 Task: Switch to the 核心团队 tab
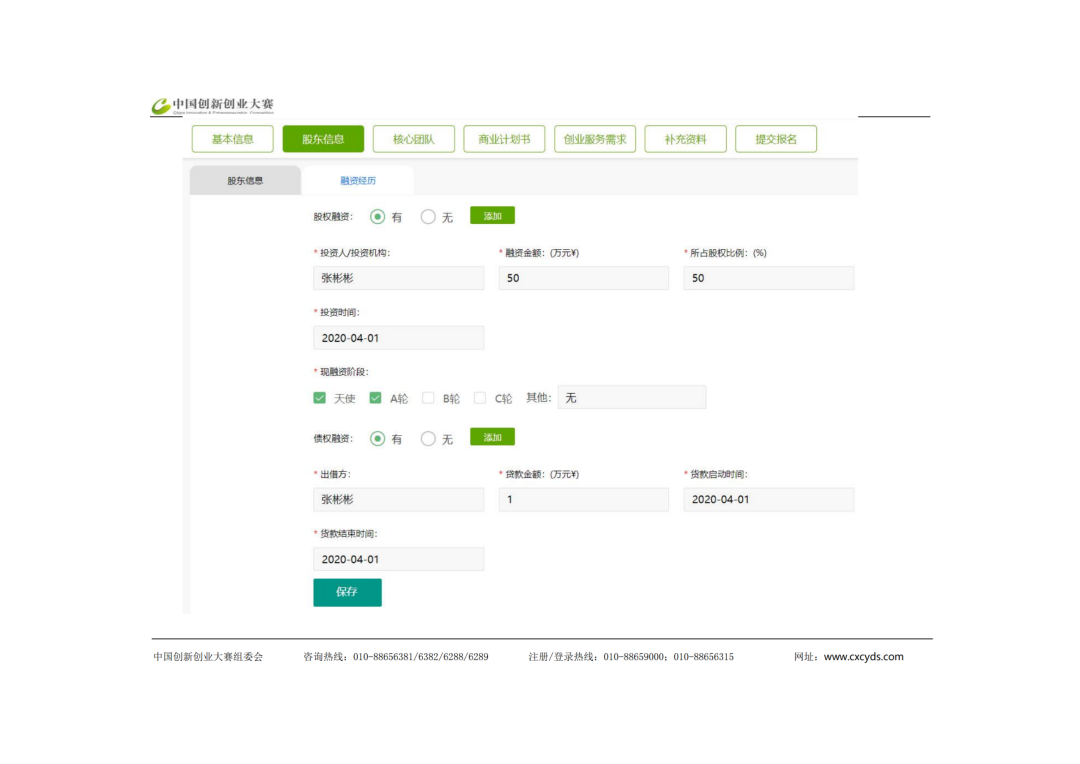tap(413, 139)
